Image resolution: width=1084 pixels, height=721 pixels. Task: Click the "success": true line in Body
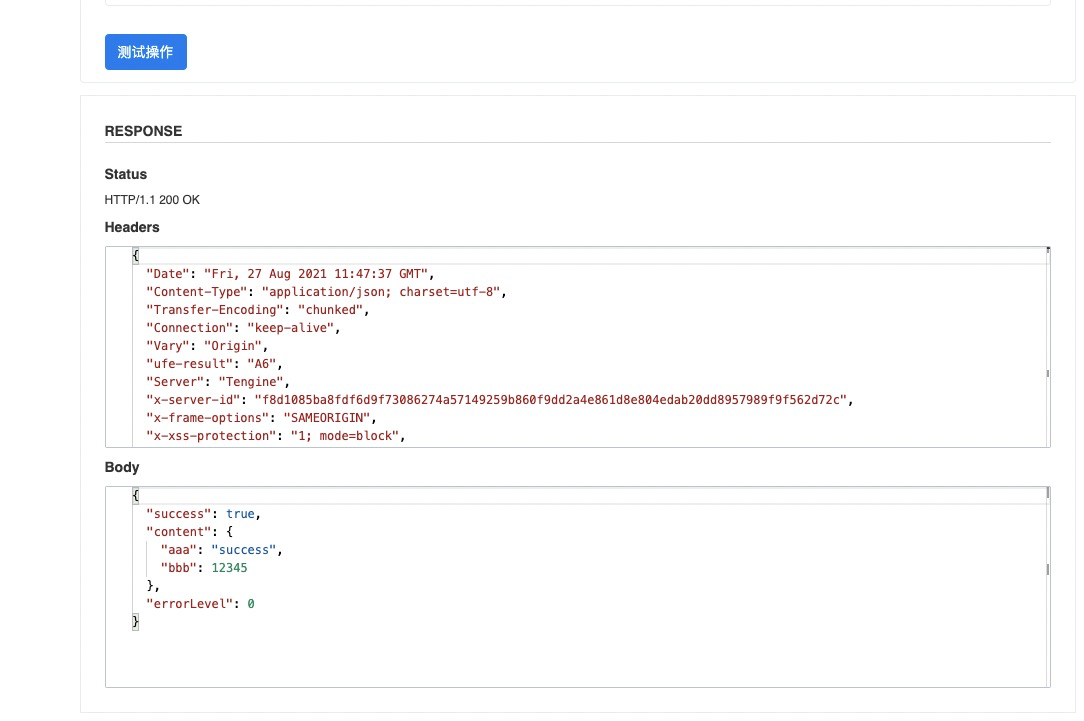click(x=203, y=514)
